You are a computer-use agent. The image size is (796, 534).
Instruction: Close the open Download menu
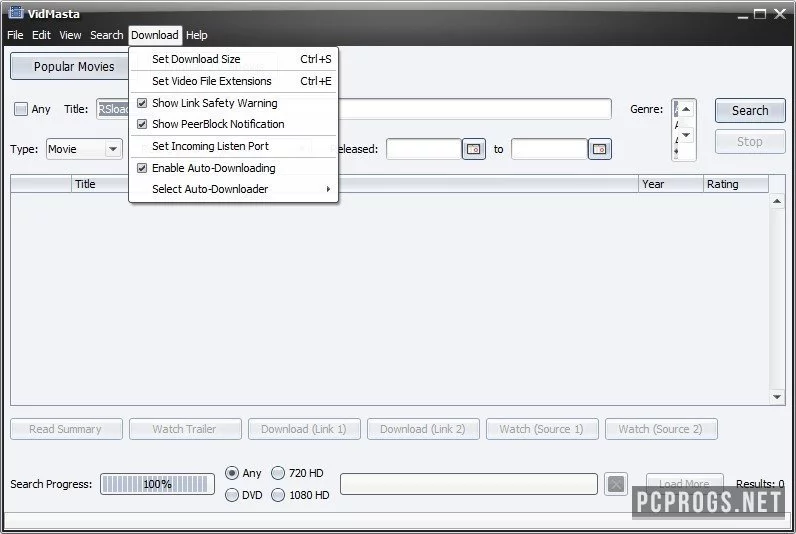click(155, 35)
